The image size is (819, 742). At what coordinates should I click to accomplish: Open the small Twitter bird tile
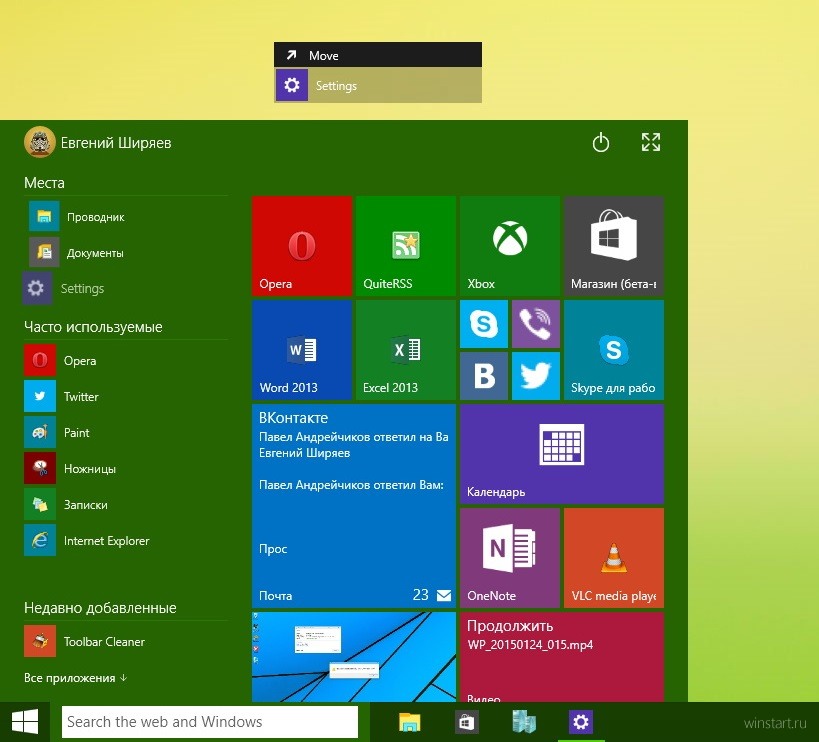[536, 375]
